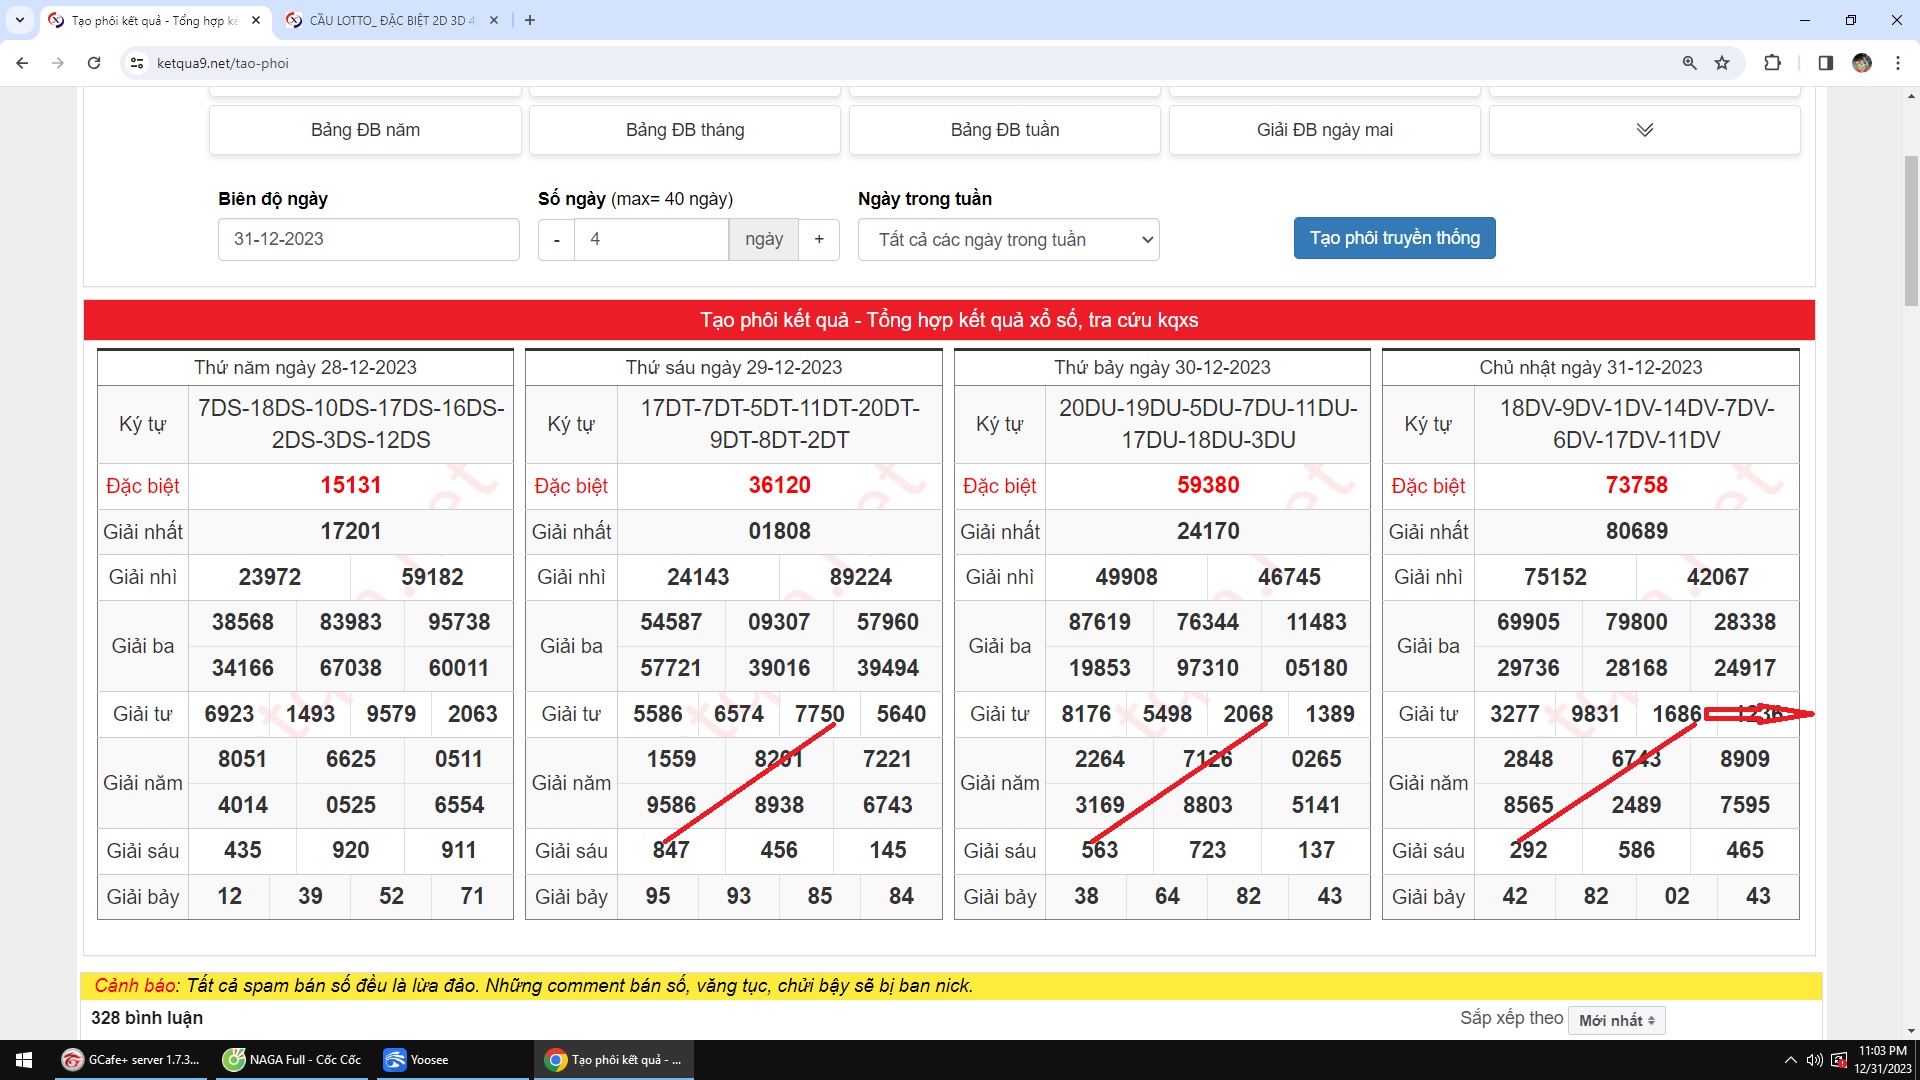The height and width of the screenshot is (1080, 1920).
Task: Click the 'Biên độ ngày' date field
Action: 368,240
